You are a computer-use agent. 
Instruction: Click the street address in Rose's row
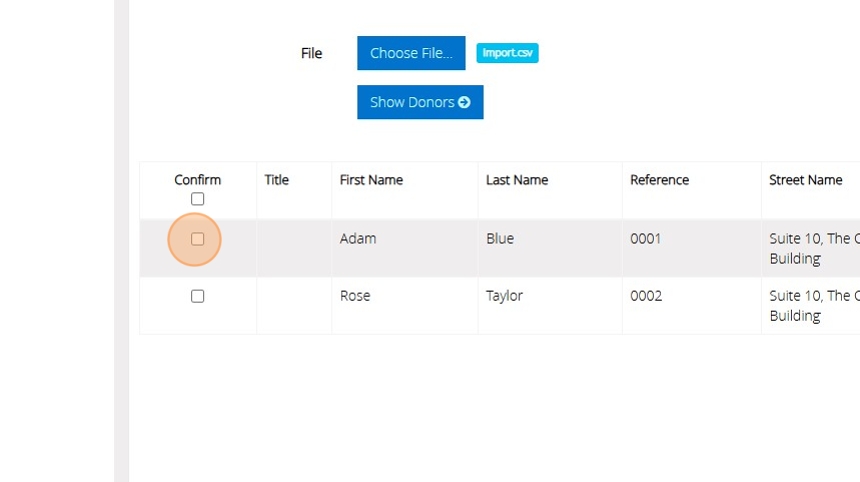pos(810,305)
